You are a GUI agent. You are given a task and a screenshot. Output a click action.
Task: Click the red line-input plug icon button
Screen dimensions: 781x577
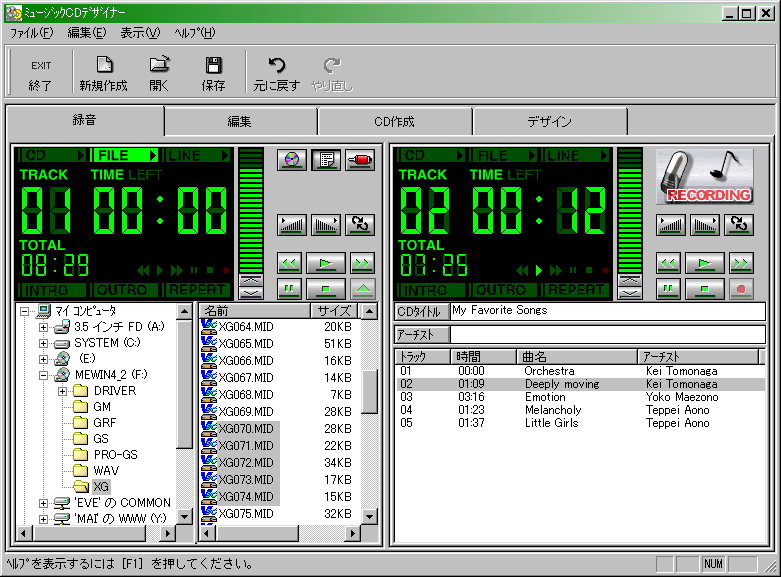tap(360, 160)
